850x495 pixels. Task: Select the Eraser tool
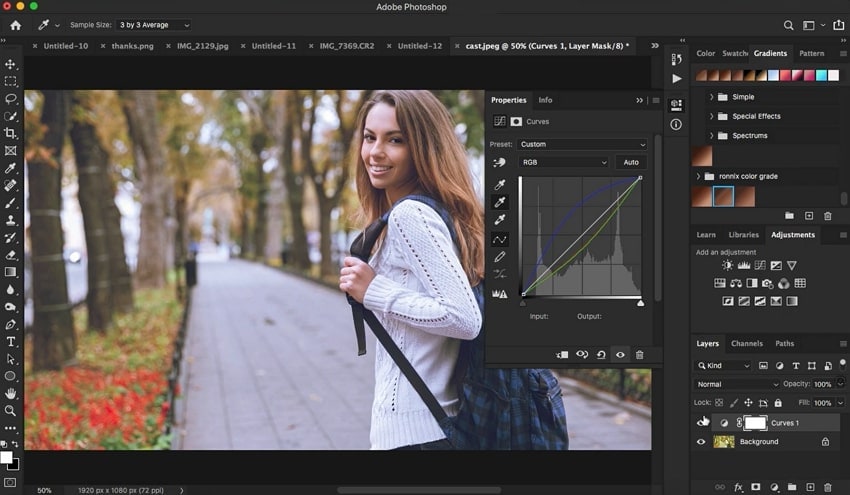(10, 255)
